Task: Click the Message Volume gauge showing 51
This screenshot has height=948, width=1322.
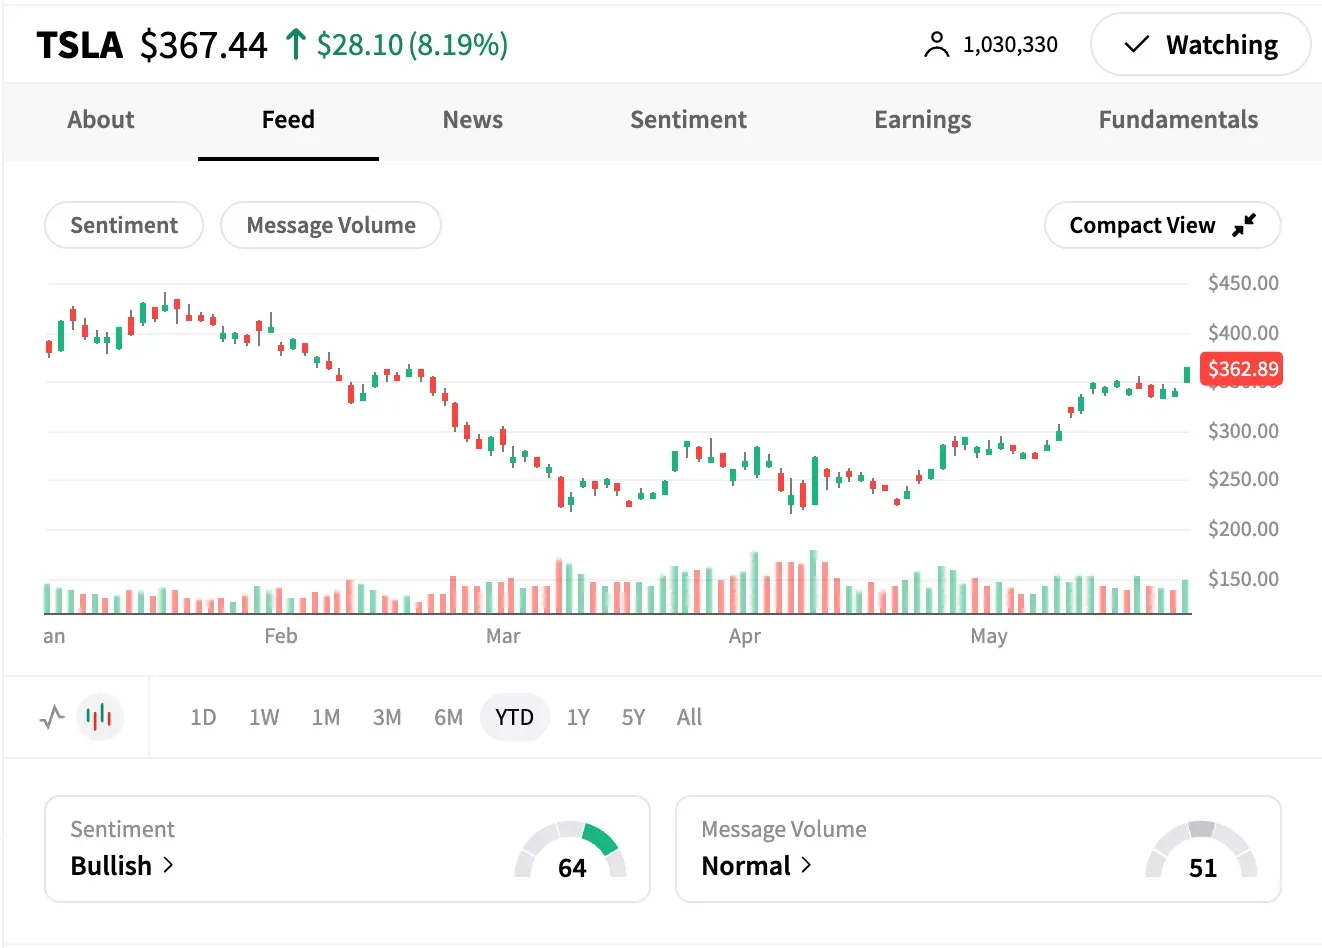Action: (1201, 850)
